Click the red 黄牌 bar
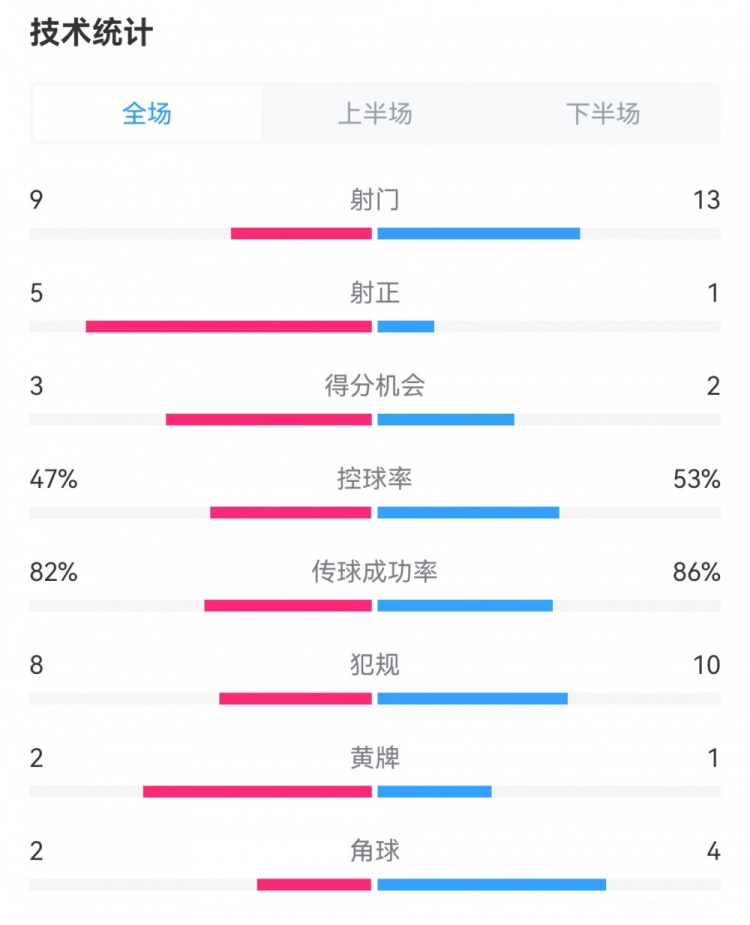Image resolution: width=750 pixels, height=925 pixels. pos(257,792)
